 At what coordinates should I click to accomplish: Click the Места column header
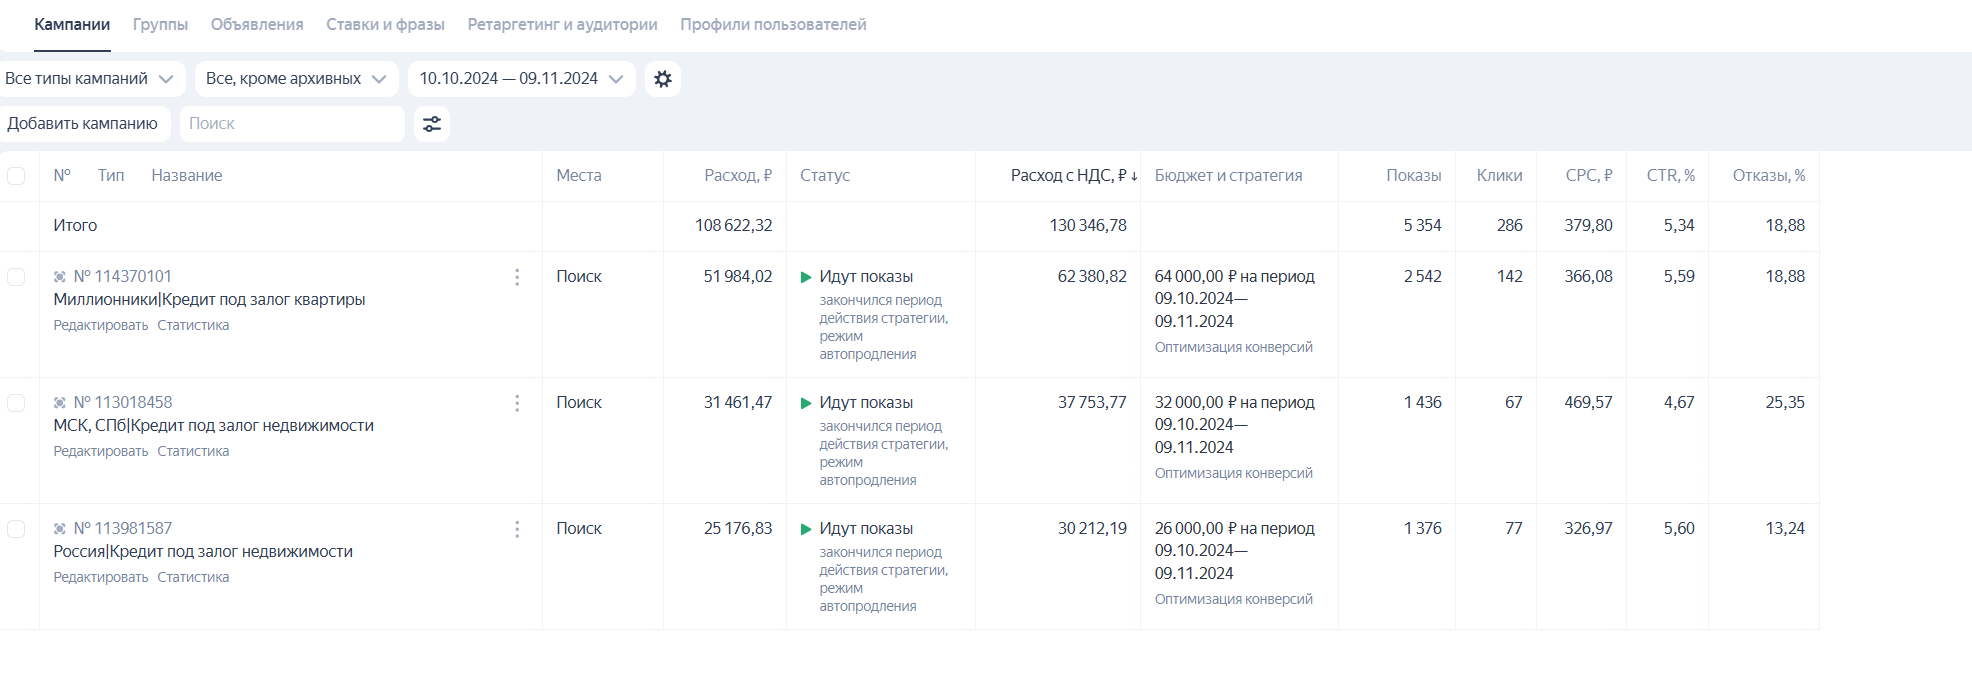(x=579, y=176)
